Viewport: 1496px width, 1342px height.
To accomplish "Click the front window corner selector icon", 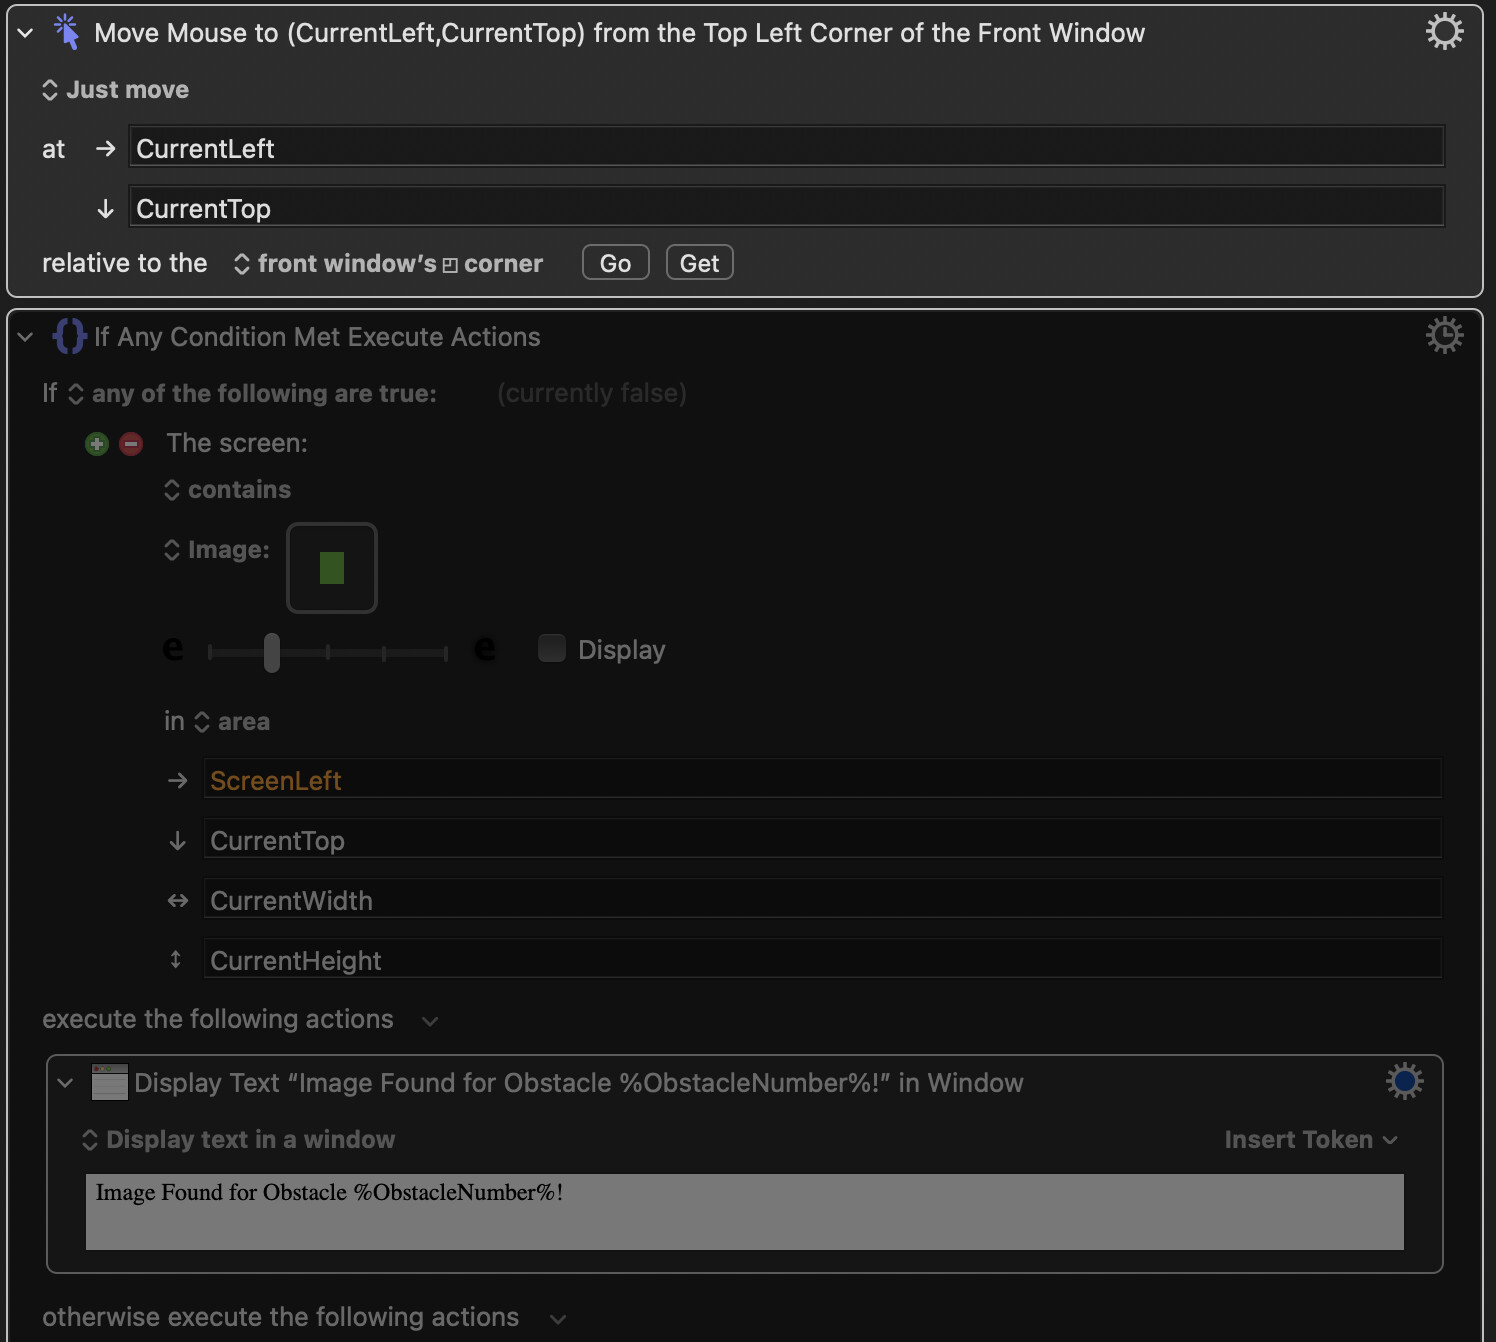I will pyautogui.click(x=450, y=265).
